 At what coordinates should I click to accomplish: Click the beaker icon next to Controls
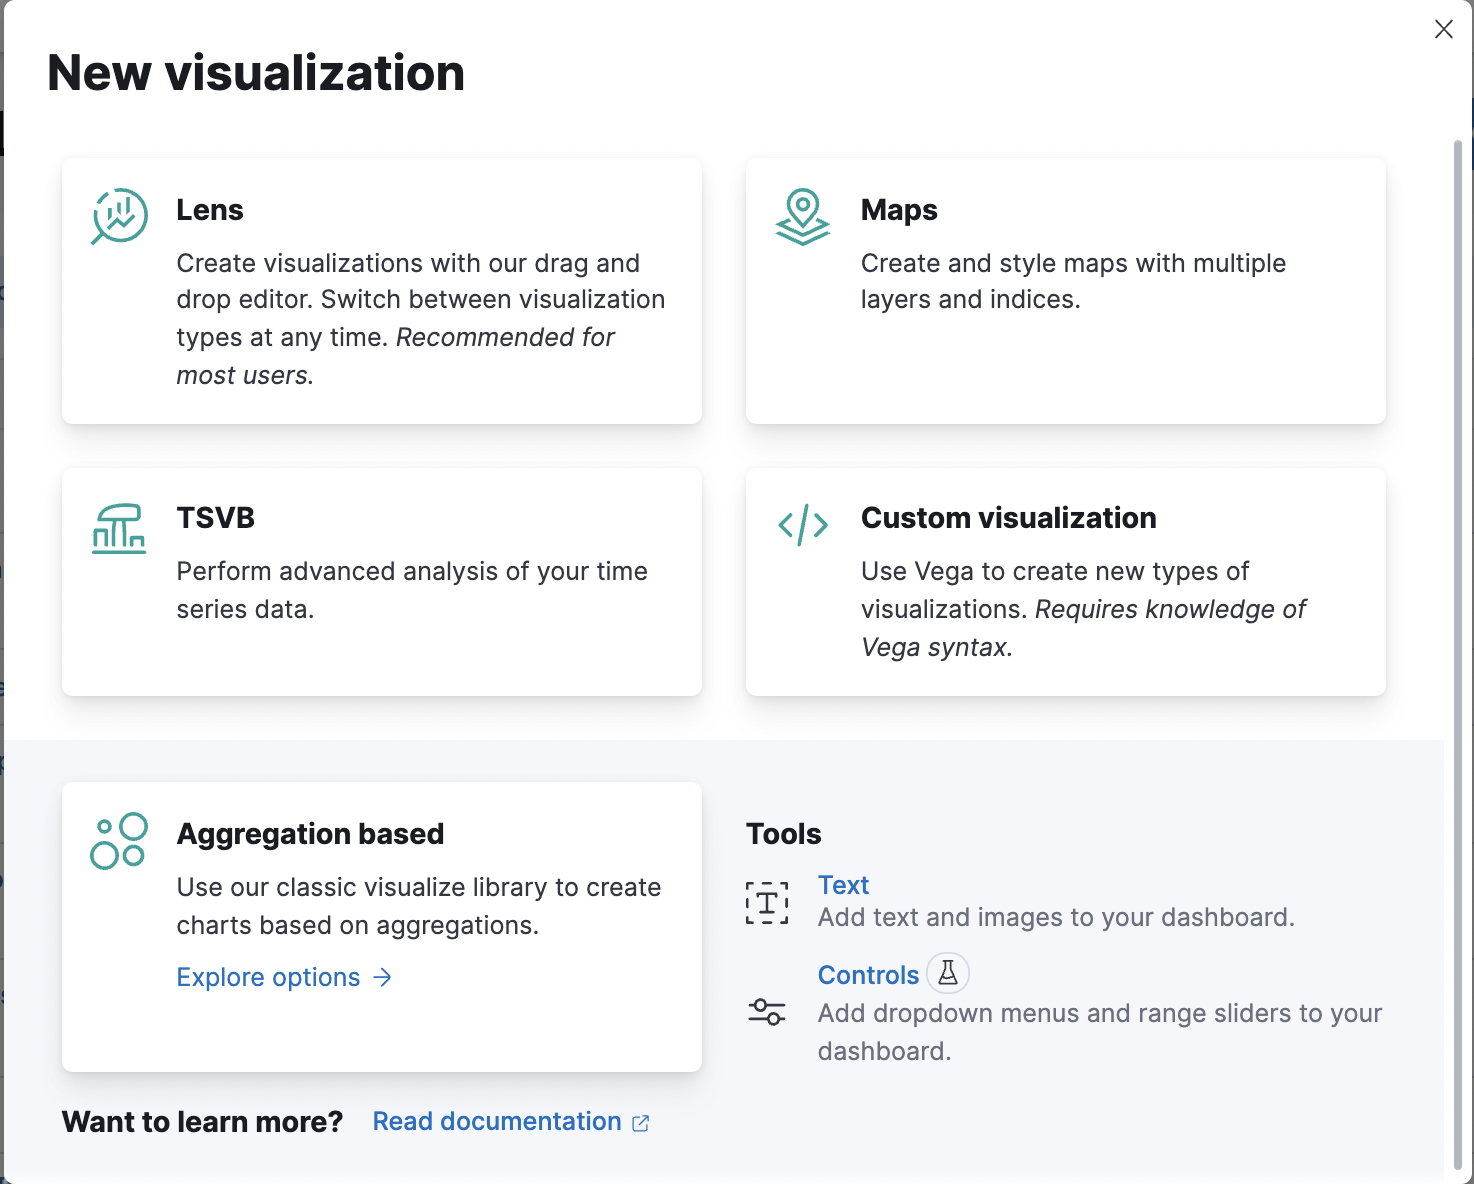click(x=948, y=973)
